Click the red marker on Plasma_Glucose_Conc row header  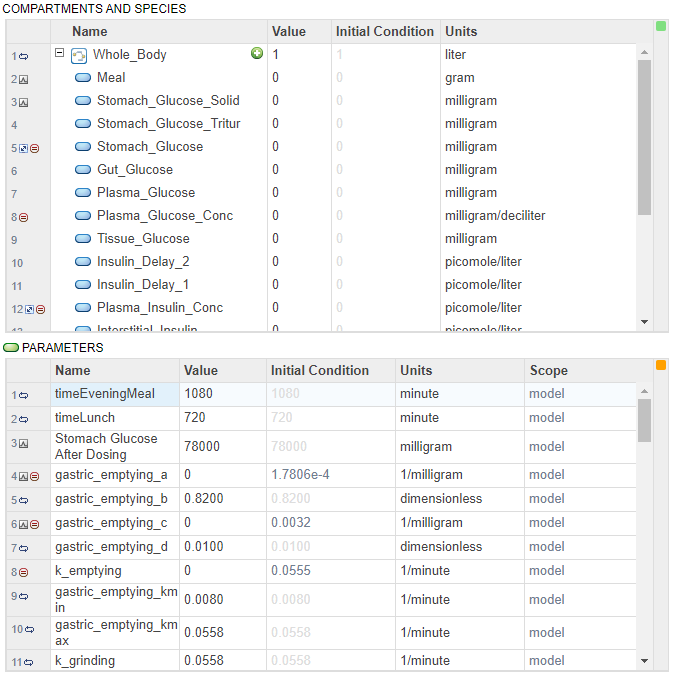tap(24, 218)
